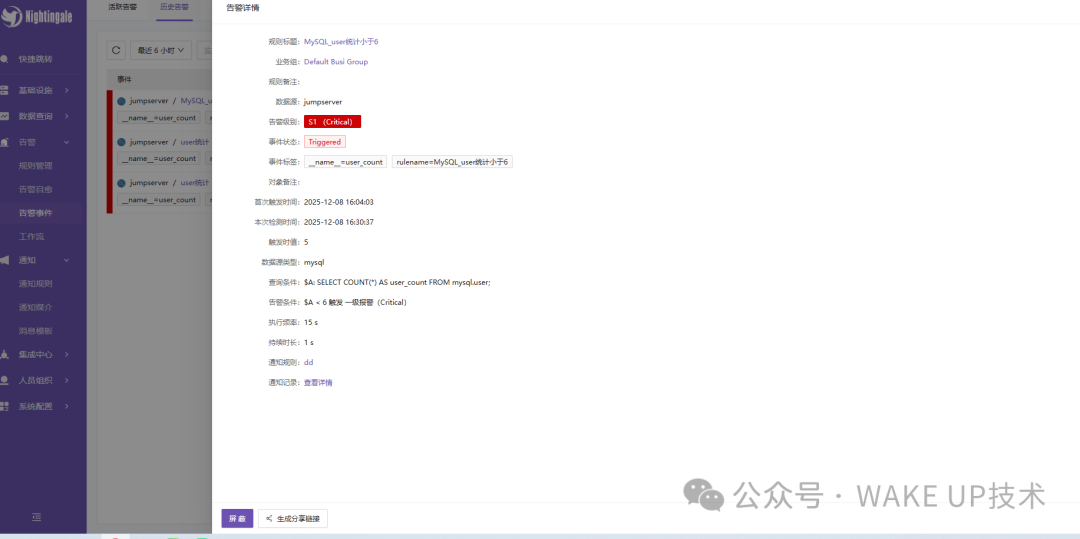Click the share icon in 生成分享链接 button

269,518
